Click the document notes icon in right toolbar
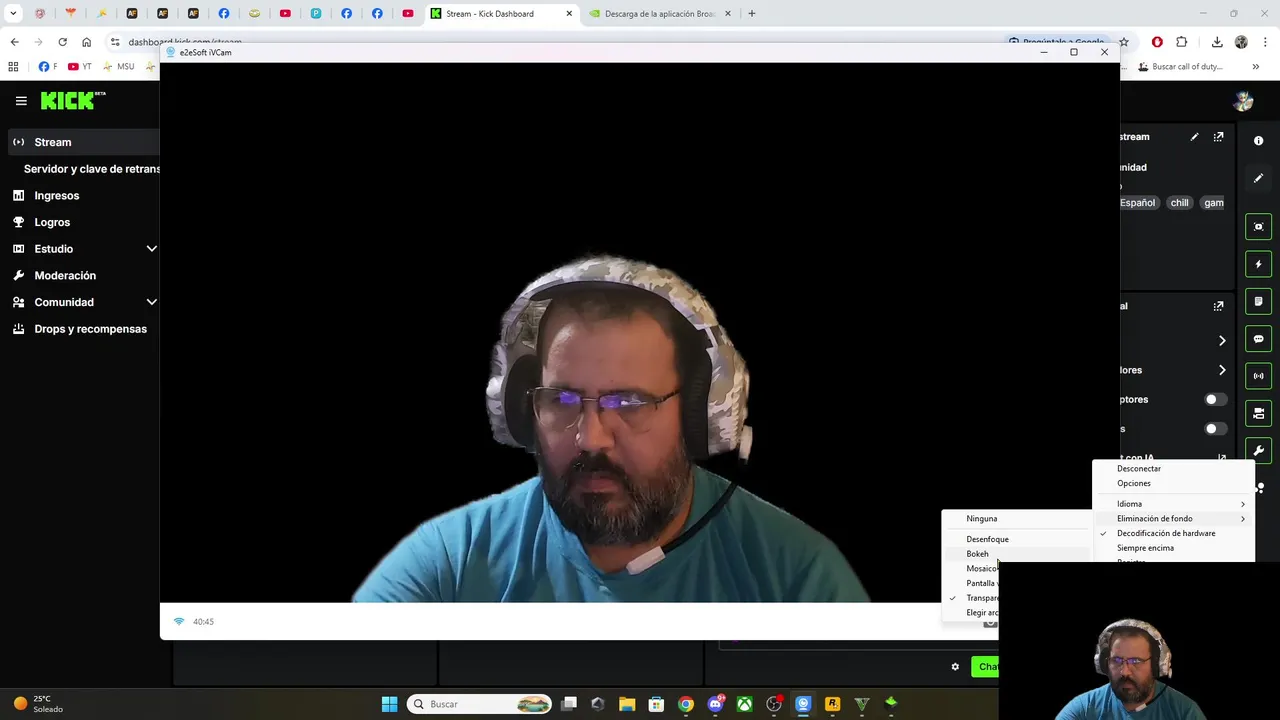 [1258, 301]
